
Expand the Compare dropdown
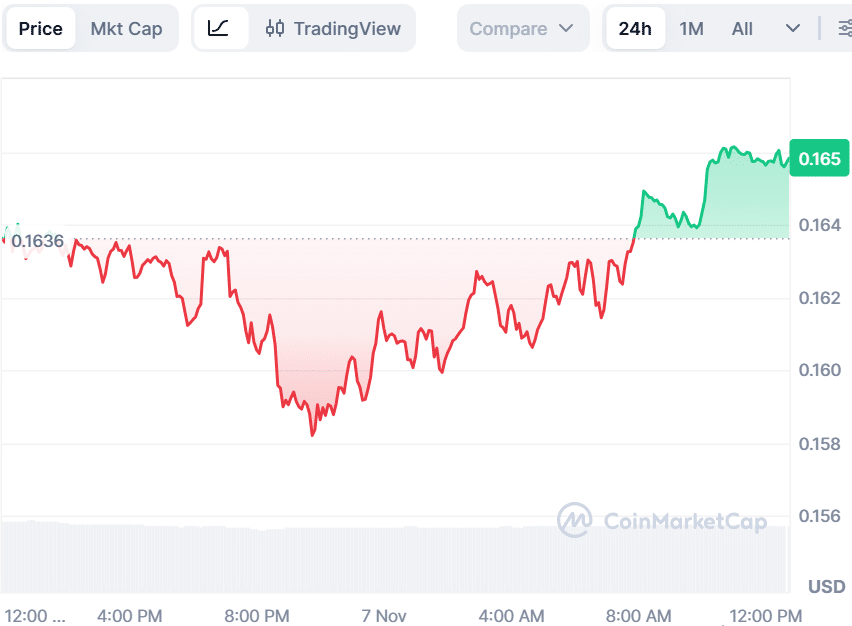click(x=522, y=28)
